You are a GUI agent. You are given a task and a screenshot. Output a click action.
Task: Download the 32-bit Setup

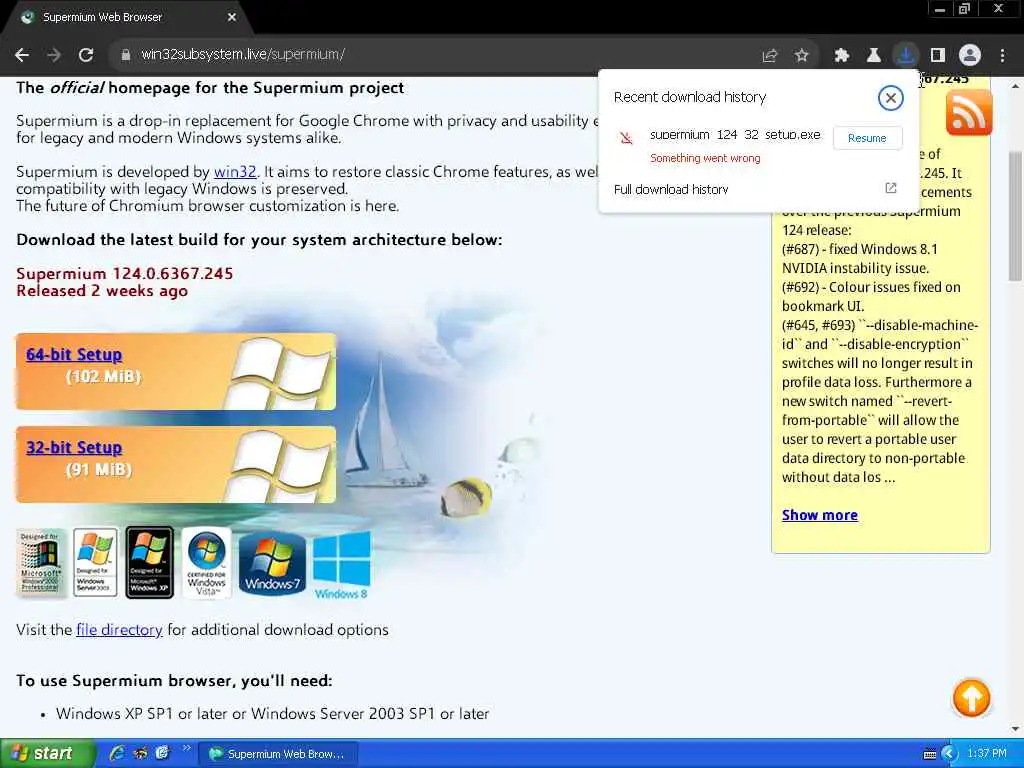click(74, 447)
